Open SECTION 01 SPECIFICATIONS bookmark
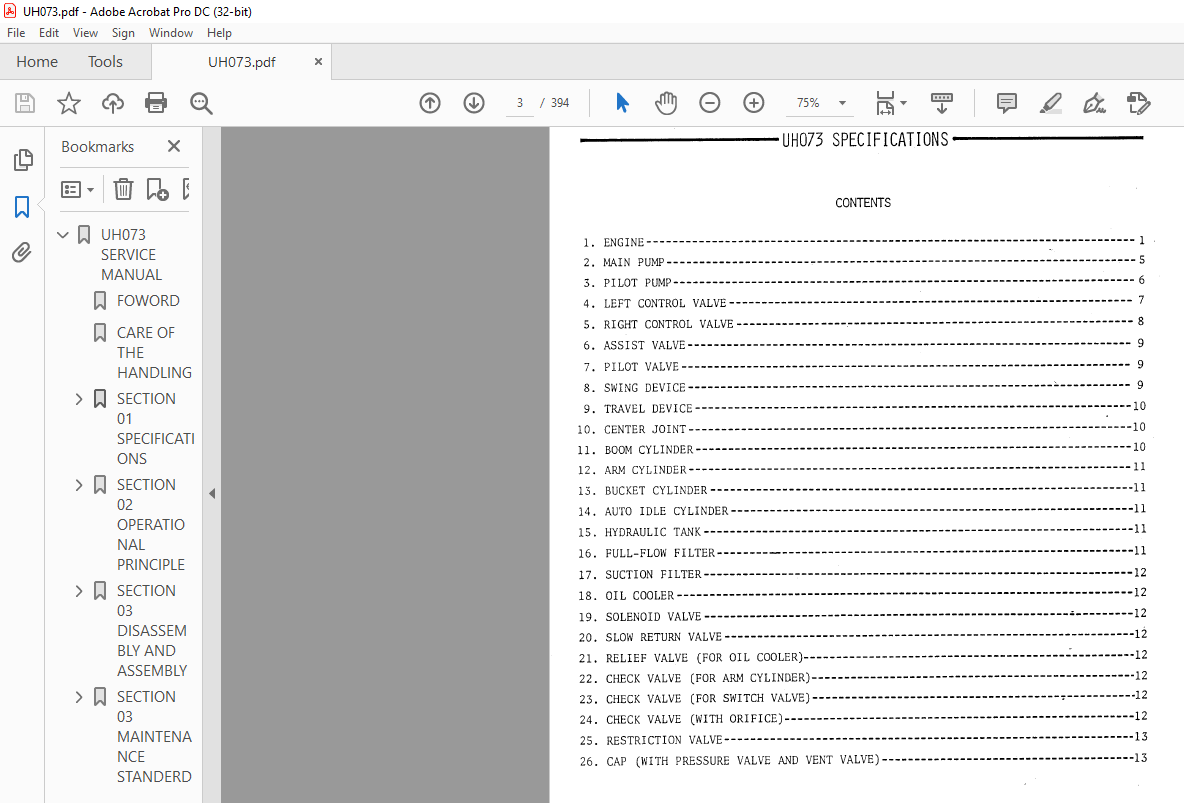The width and height of the screenshot is (1184, 803). [156, 428]
